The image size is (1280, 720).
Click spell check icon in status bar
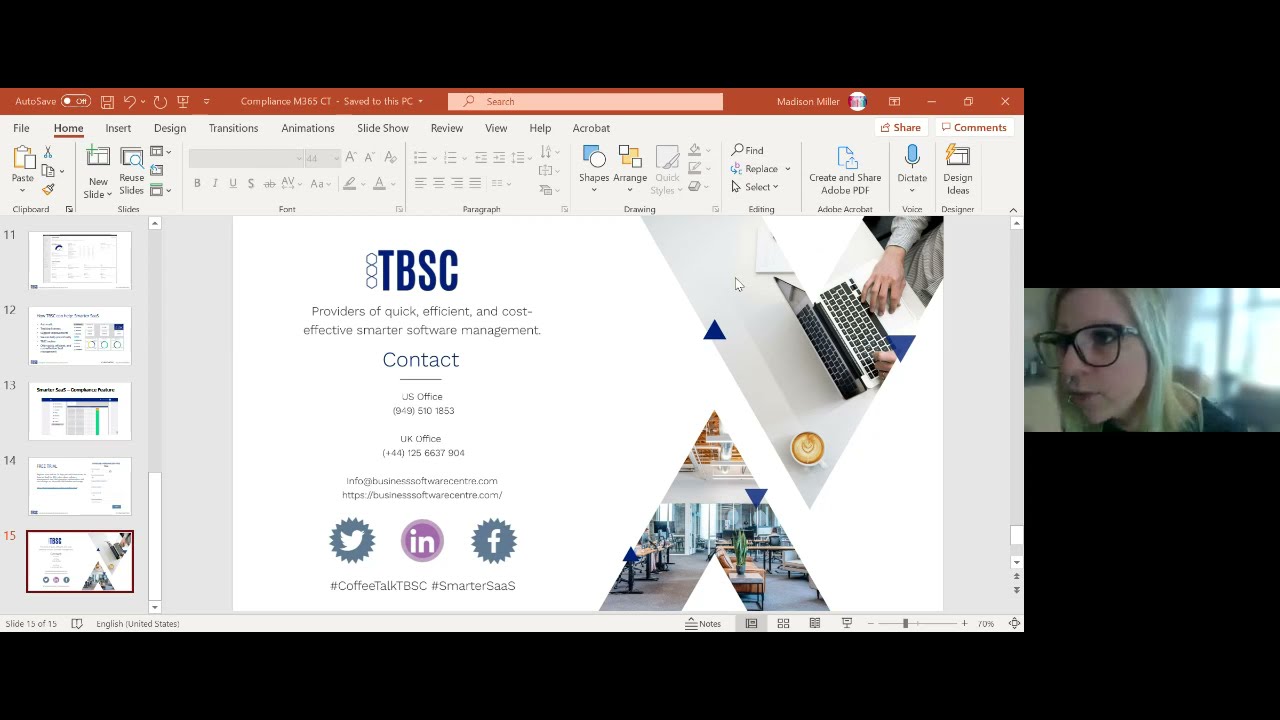[77, 623]
